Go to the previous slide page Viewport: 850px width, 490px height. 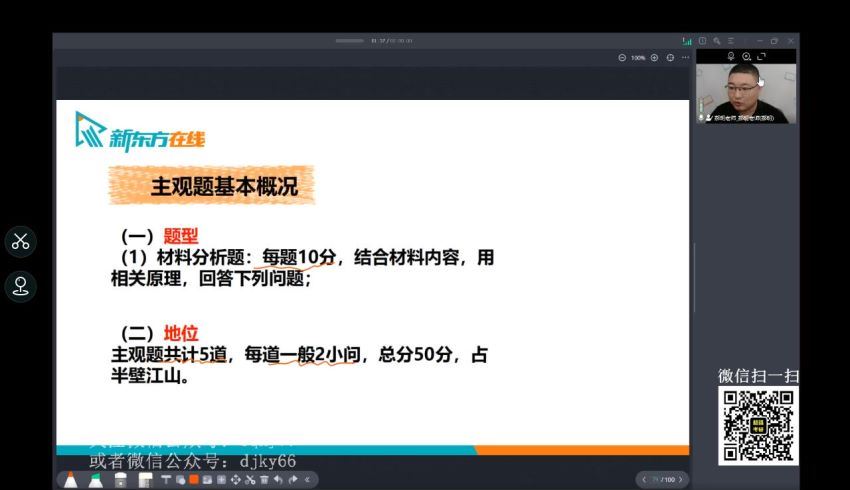pos(643,480)
